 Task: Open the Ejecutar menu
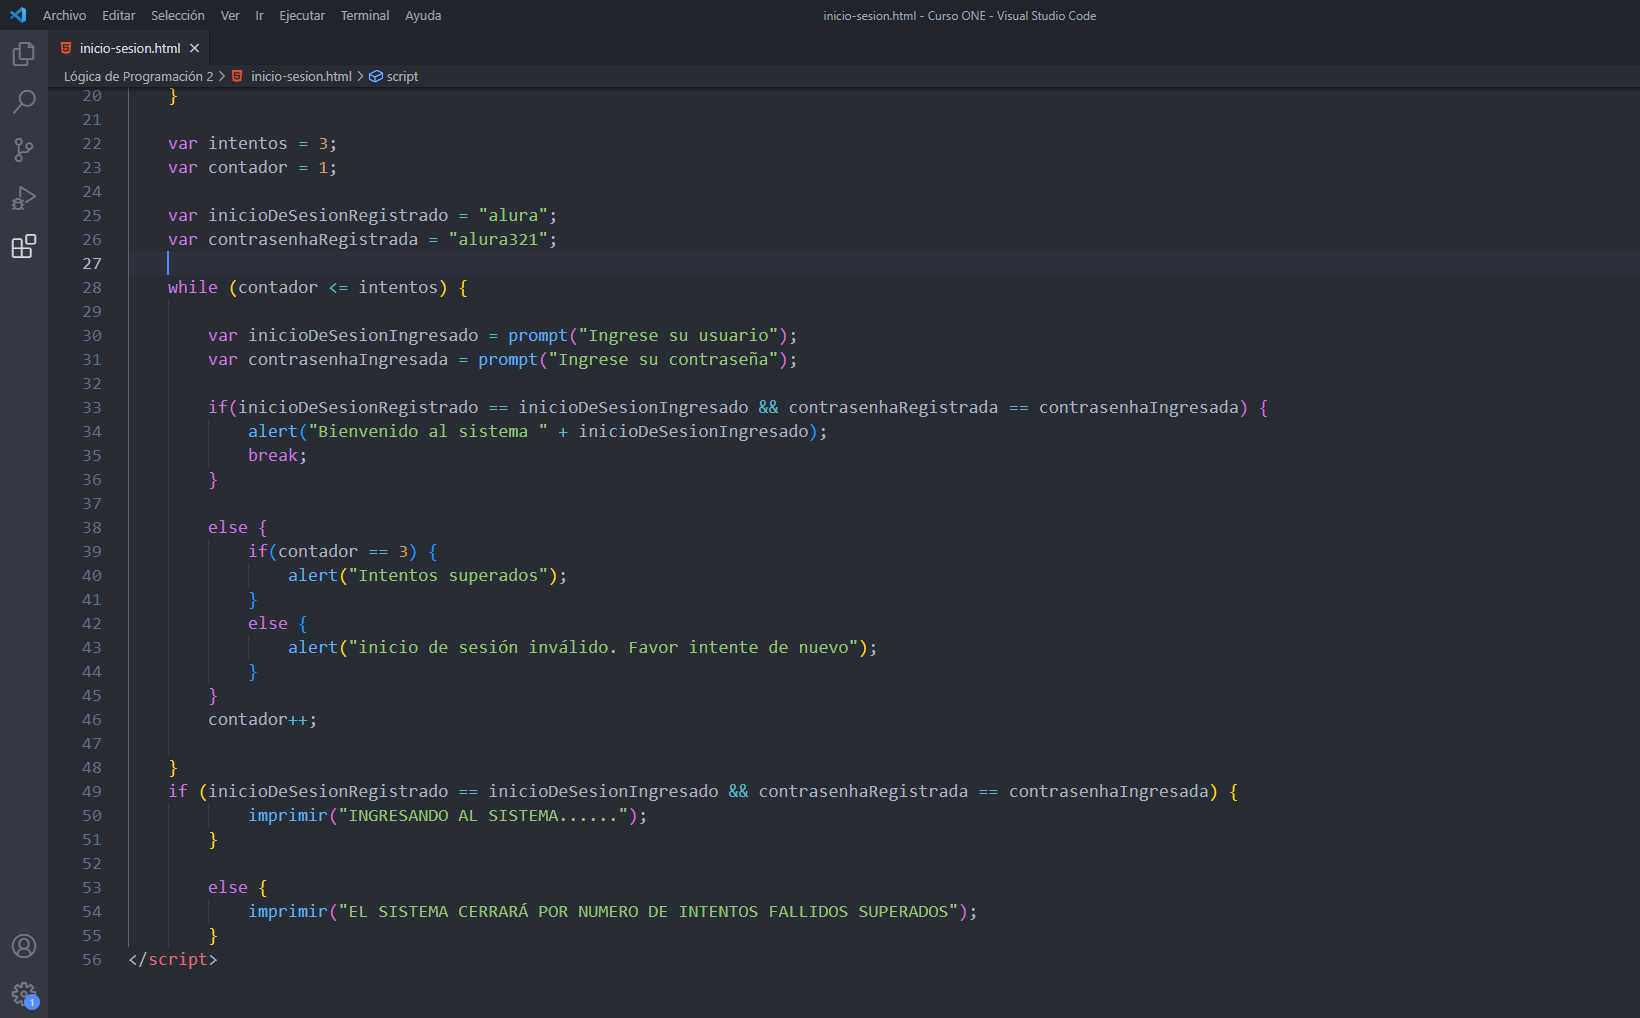302,15
